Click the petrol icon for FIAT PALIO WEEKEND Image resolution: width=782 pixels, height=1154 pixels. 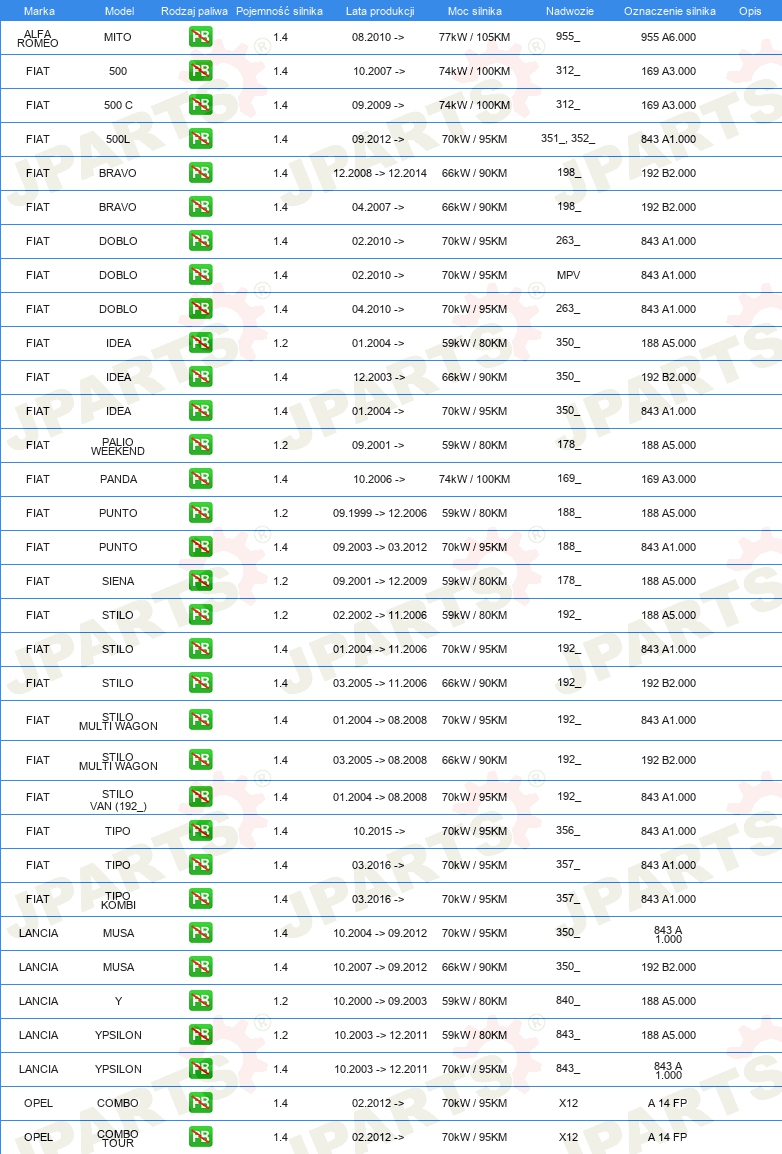click(x=200, y=445)
